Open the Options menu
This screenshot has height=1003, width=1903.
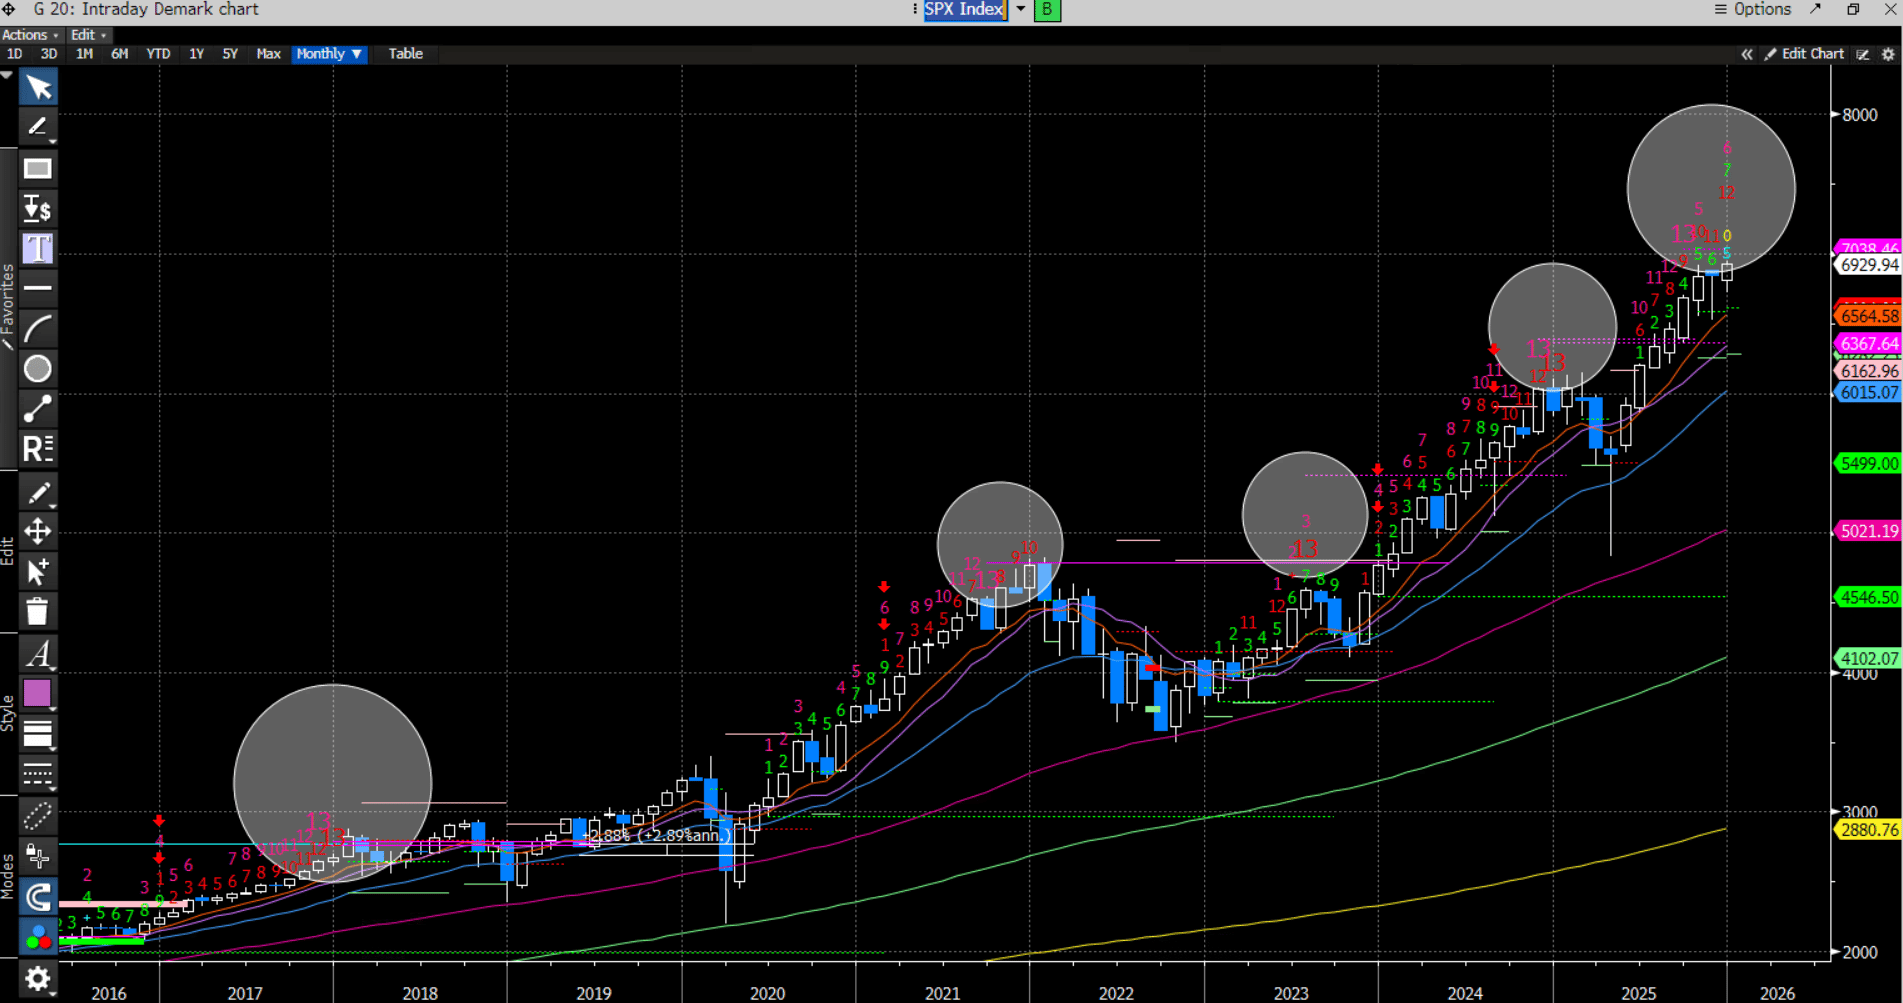(x=1753, y=9)
